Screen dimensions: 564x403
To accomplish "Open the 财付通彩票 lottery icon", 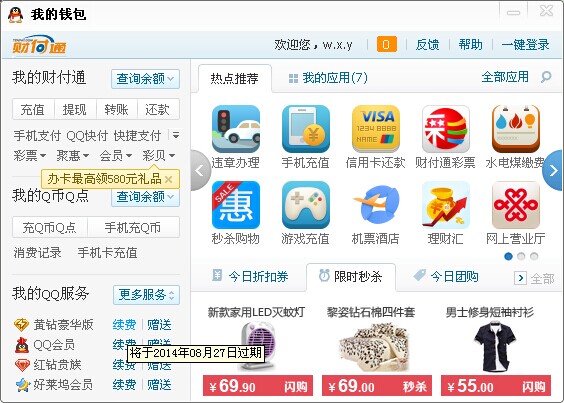I will click(446, 129).
